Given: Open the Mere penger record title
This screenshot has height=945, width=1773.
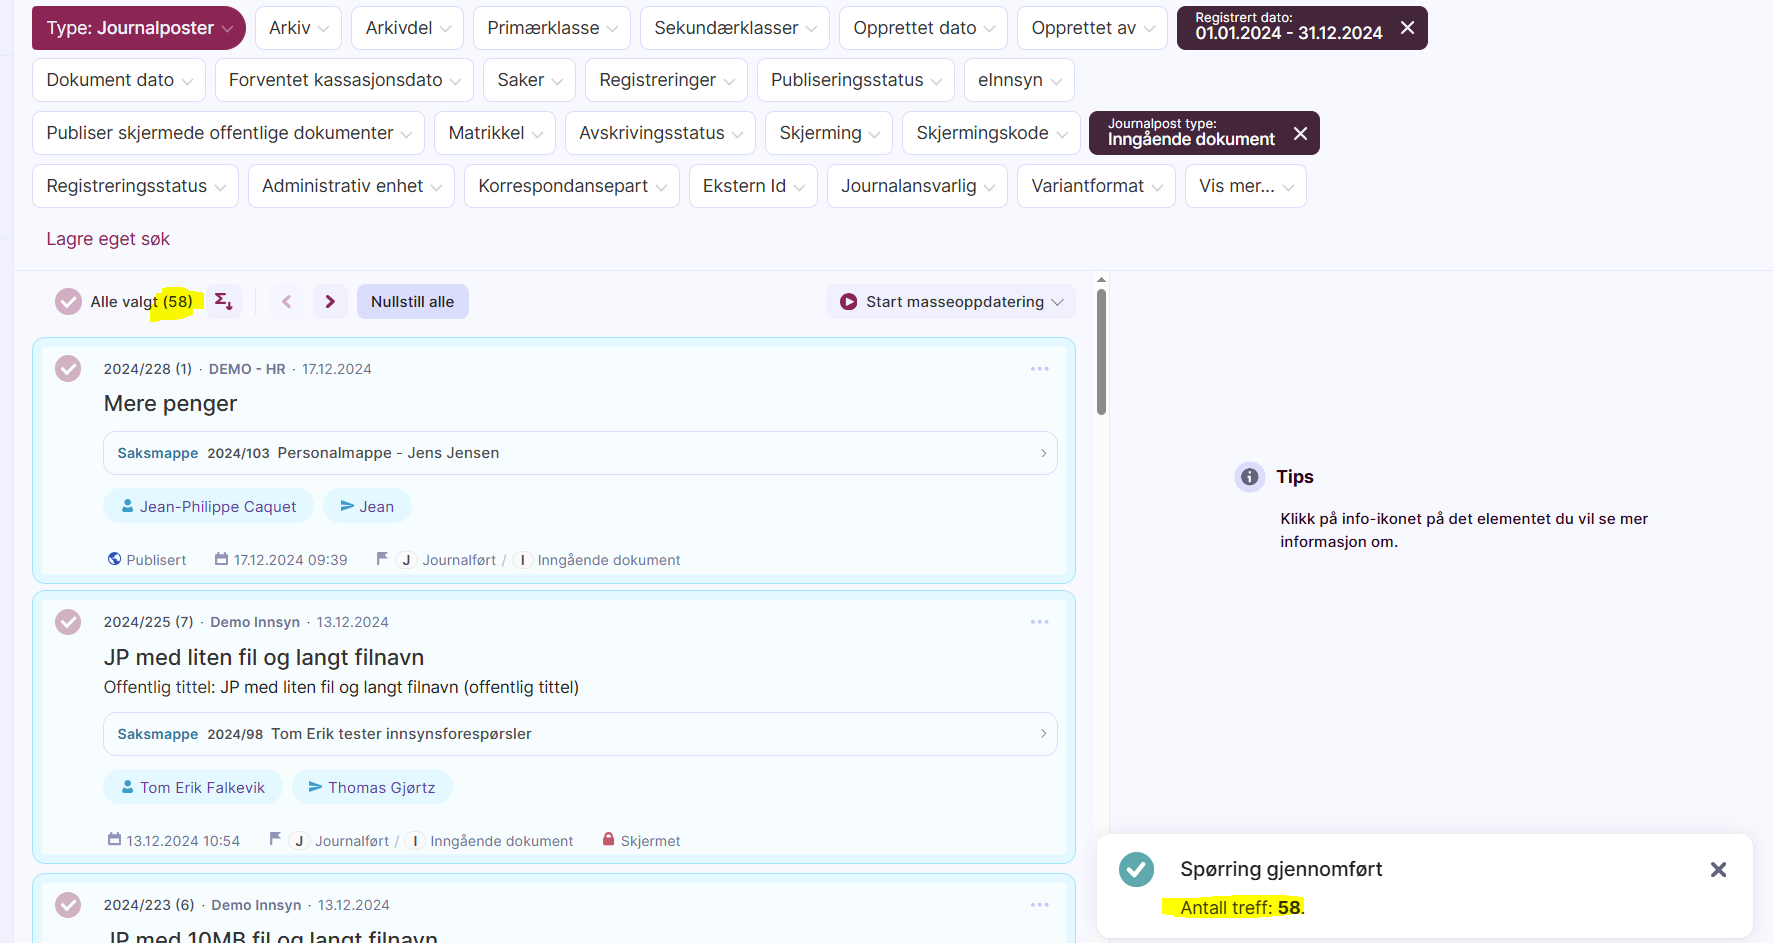Looking at the screenshot, I should pos(170,404).
